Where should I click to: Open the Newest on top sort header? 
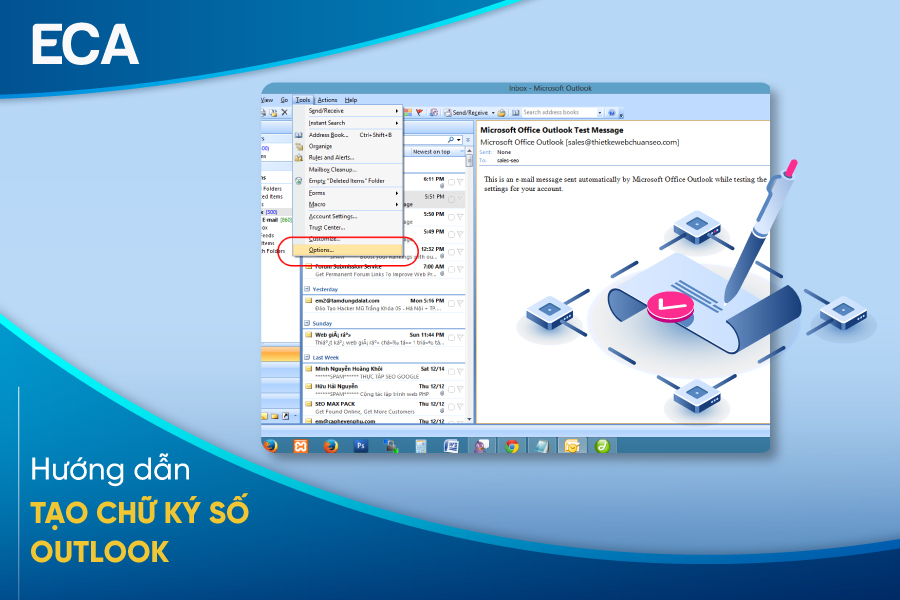pos(435,152)
